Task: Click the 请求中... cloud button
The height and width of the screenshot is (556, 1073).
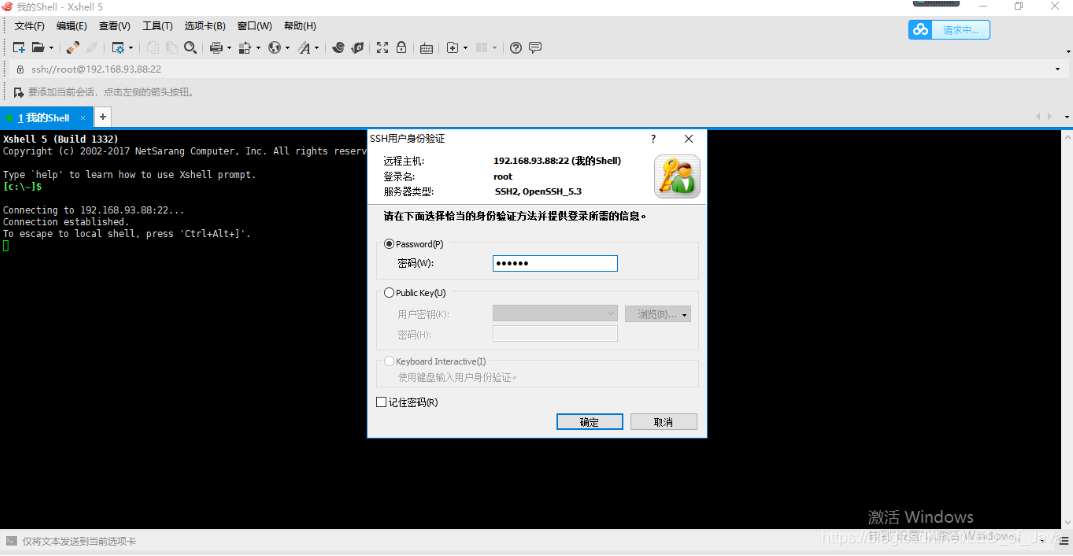Action: pyautogui.click(x=948, y=29)
